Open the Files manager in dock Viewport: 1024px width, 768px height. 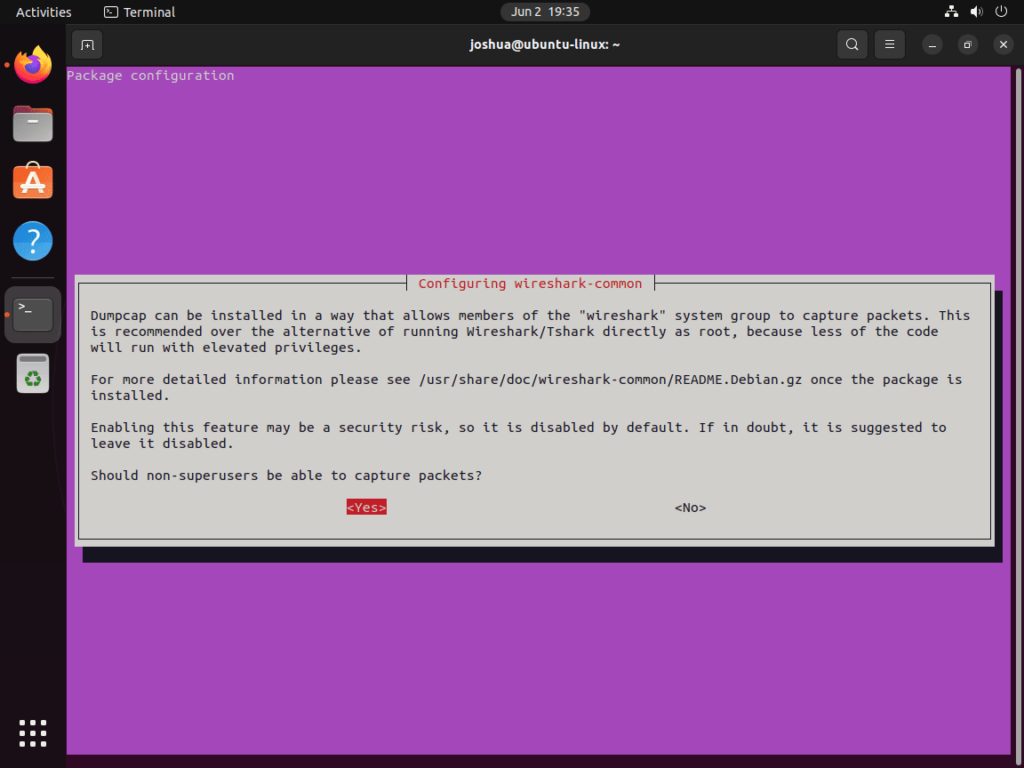point(33,123)
